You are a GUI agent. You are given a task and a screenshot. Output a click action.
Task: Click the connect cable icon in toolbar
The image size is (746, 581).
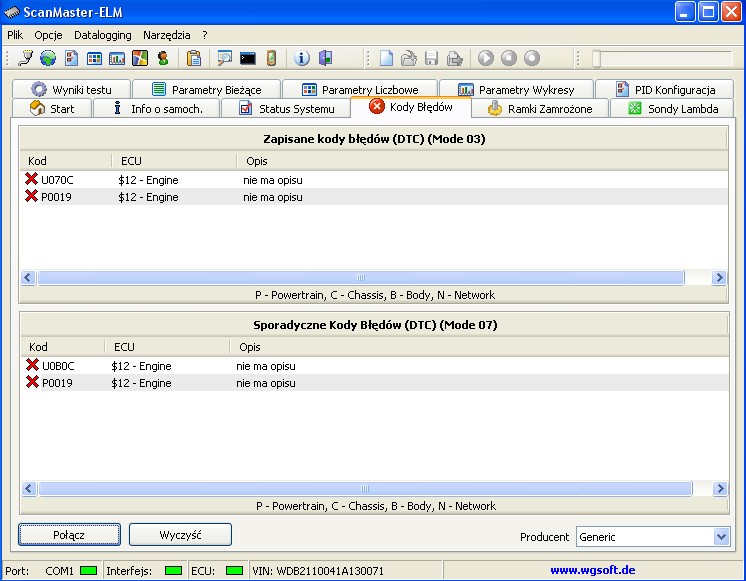pos(25,58)
